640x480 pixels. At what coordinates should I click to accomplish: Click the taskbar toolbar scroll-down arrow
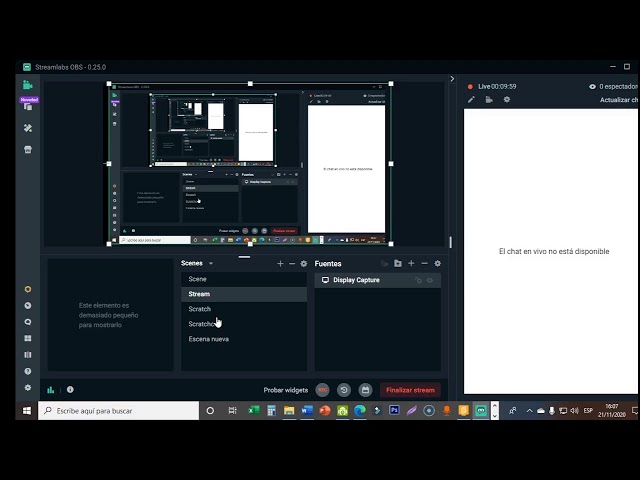[x=495, y=416]
